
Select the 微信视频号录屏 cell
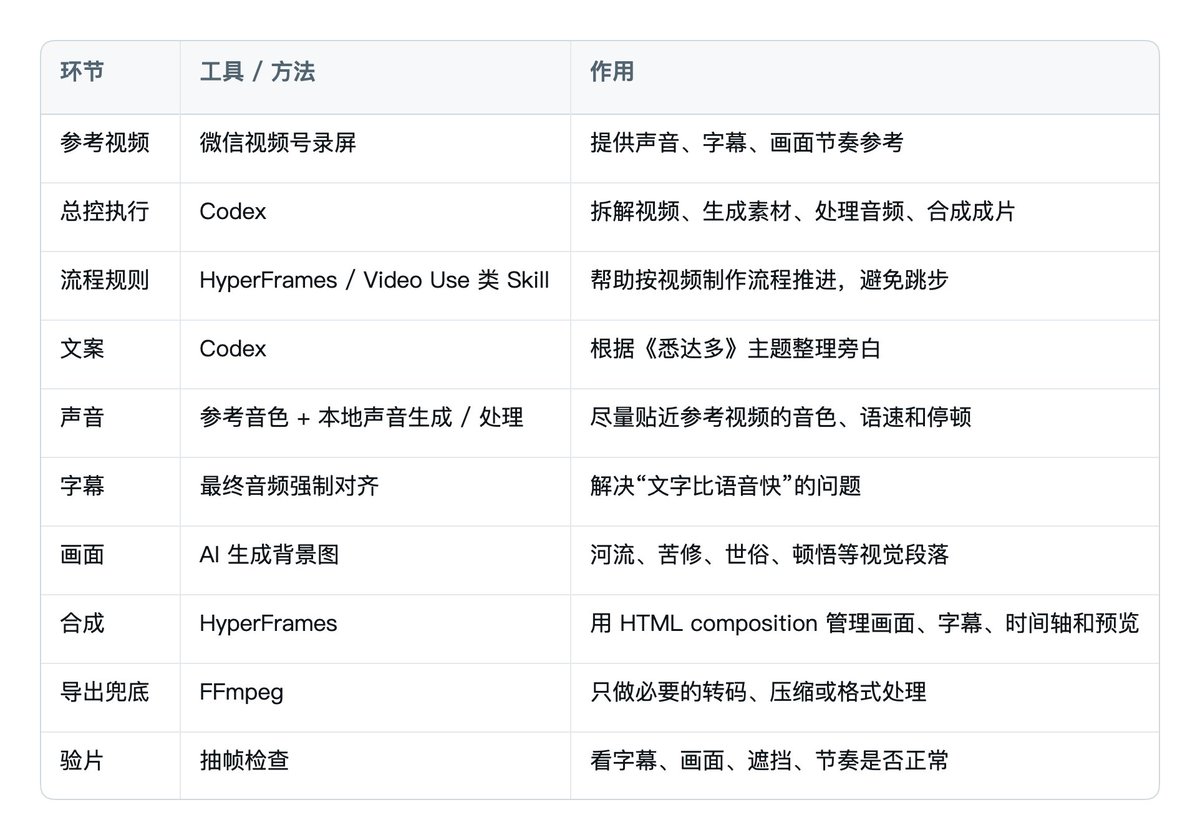[278, 143]
